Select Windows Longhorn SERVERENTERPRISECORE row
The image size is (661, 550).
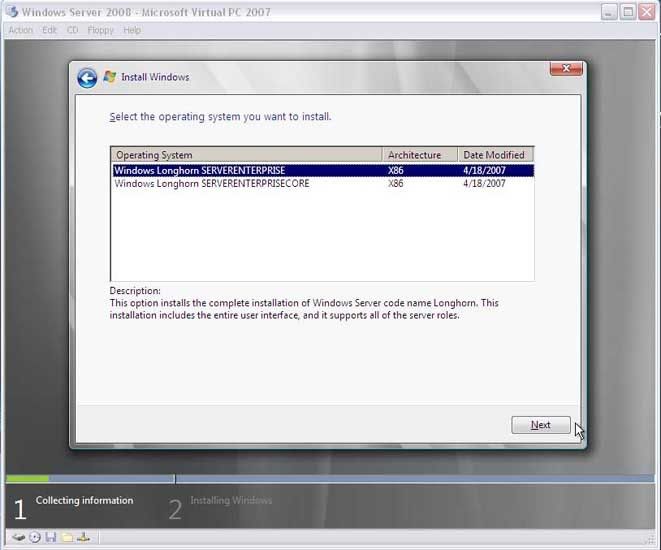[323, 183]
